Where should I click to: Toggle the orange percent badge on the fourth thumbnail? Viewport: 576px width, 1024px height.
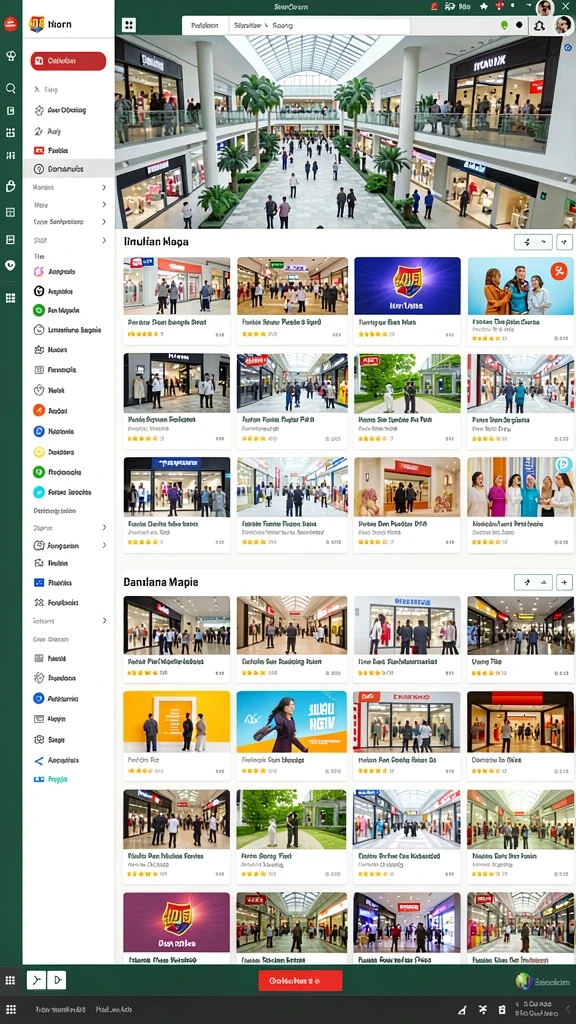(x=558, y=270)
